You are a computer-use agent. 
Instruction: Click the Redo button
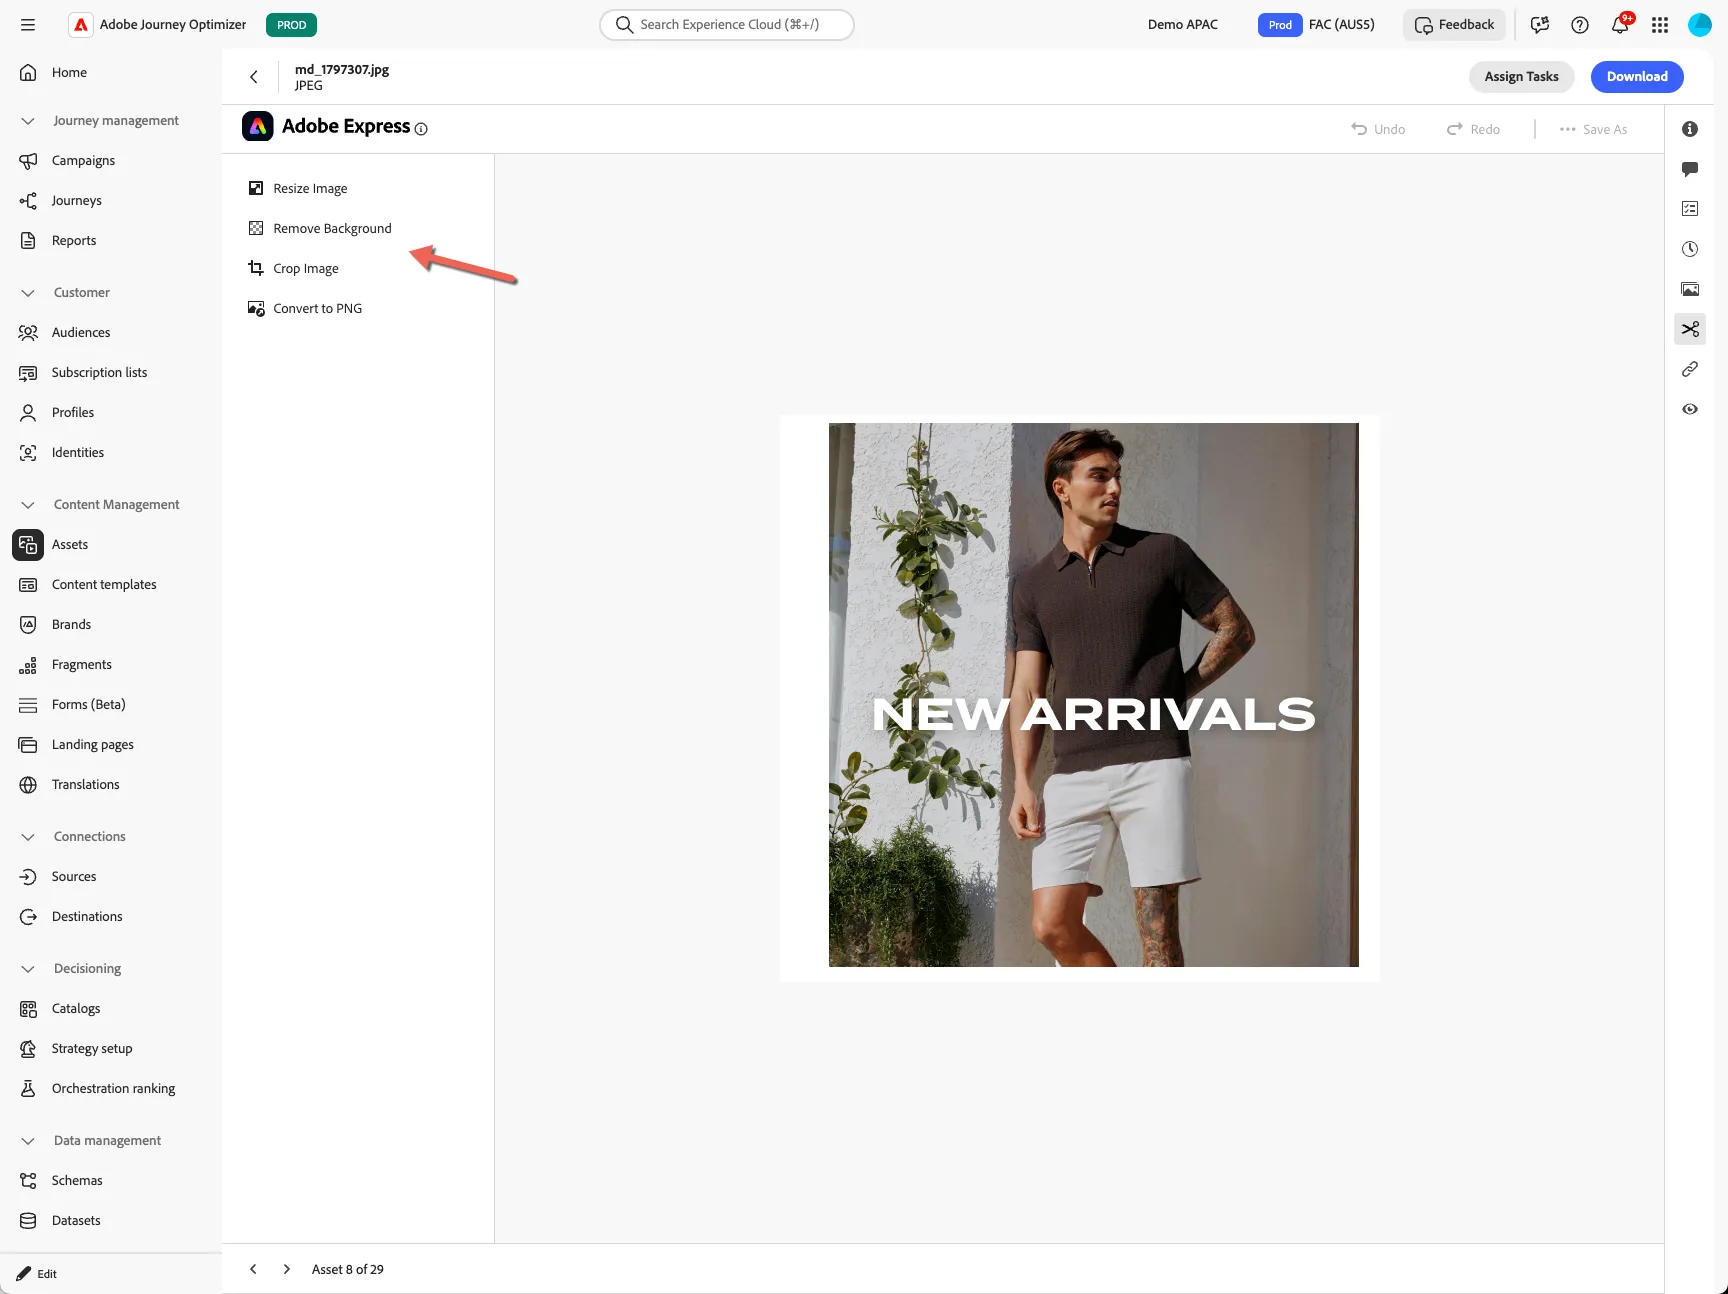point(1473,129)
